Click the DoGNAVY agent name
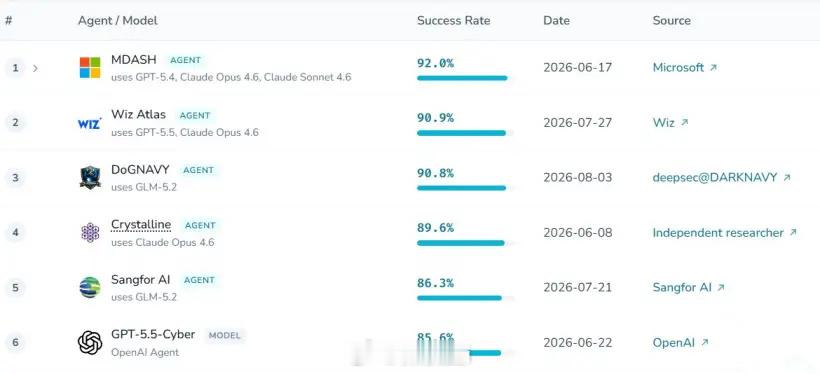 (140, 169)
